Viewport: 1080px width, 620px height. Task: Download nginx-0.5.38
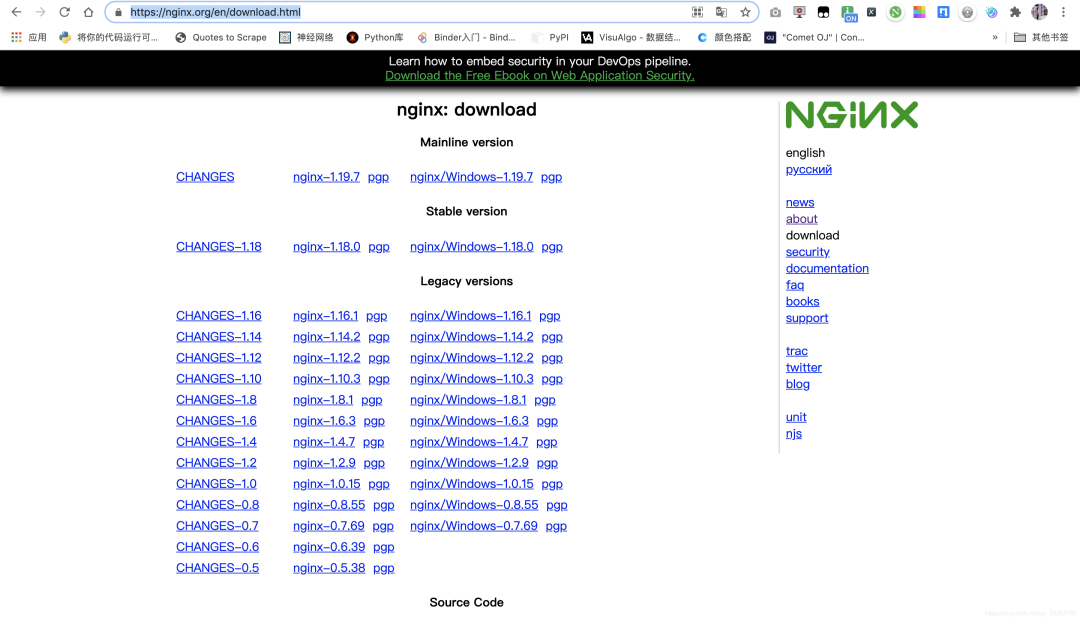pos(329,568)
